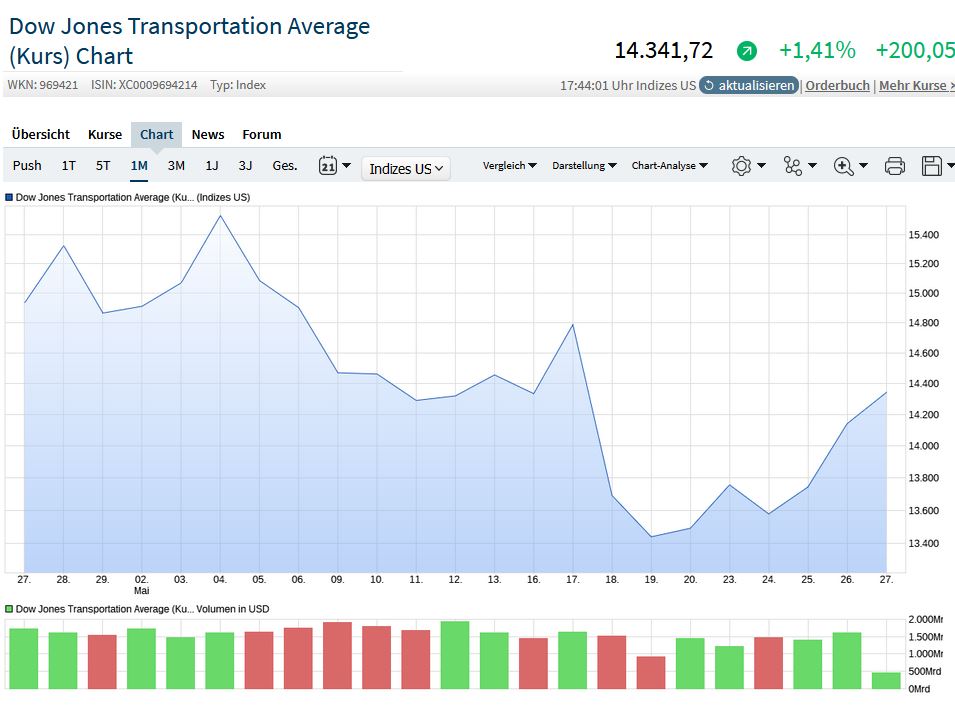Expand the arrow next to zoom icon
The image size is (955, 712).
[863, 166]
